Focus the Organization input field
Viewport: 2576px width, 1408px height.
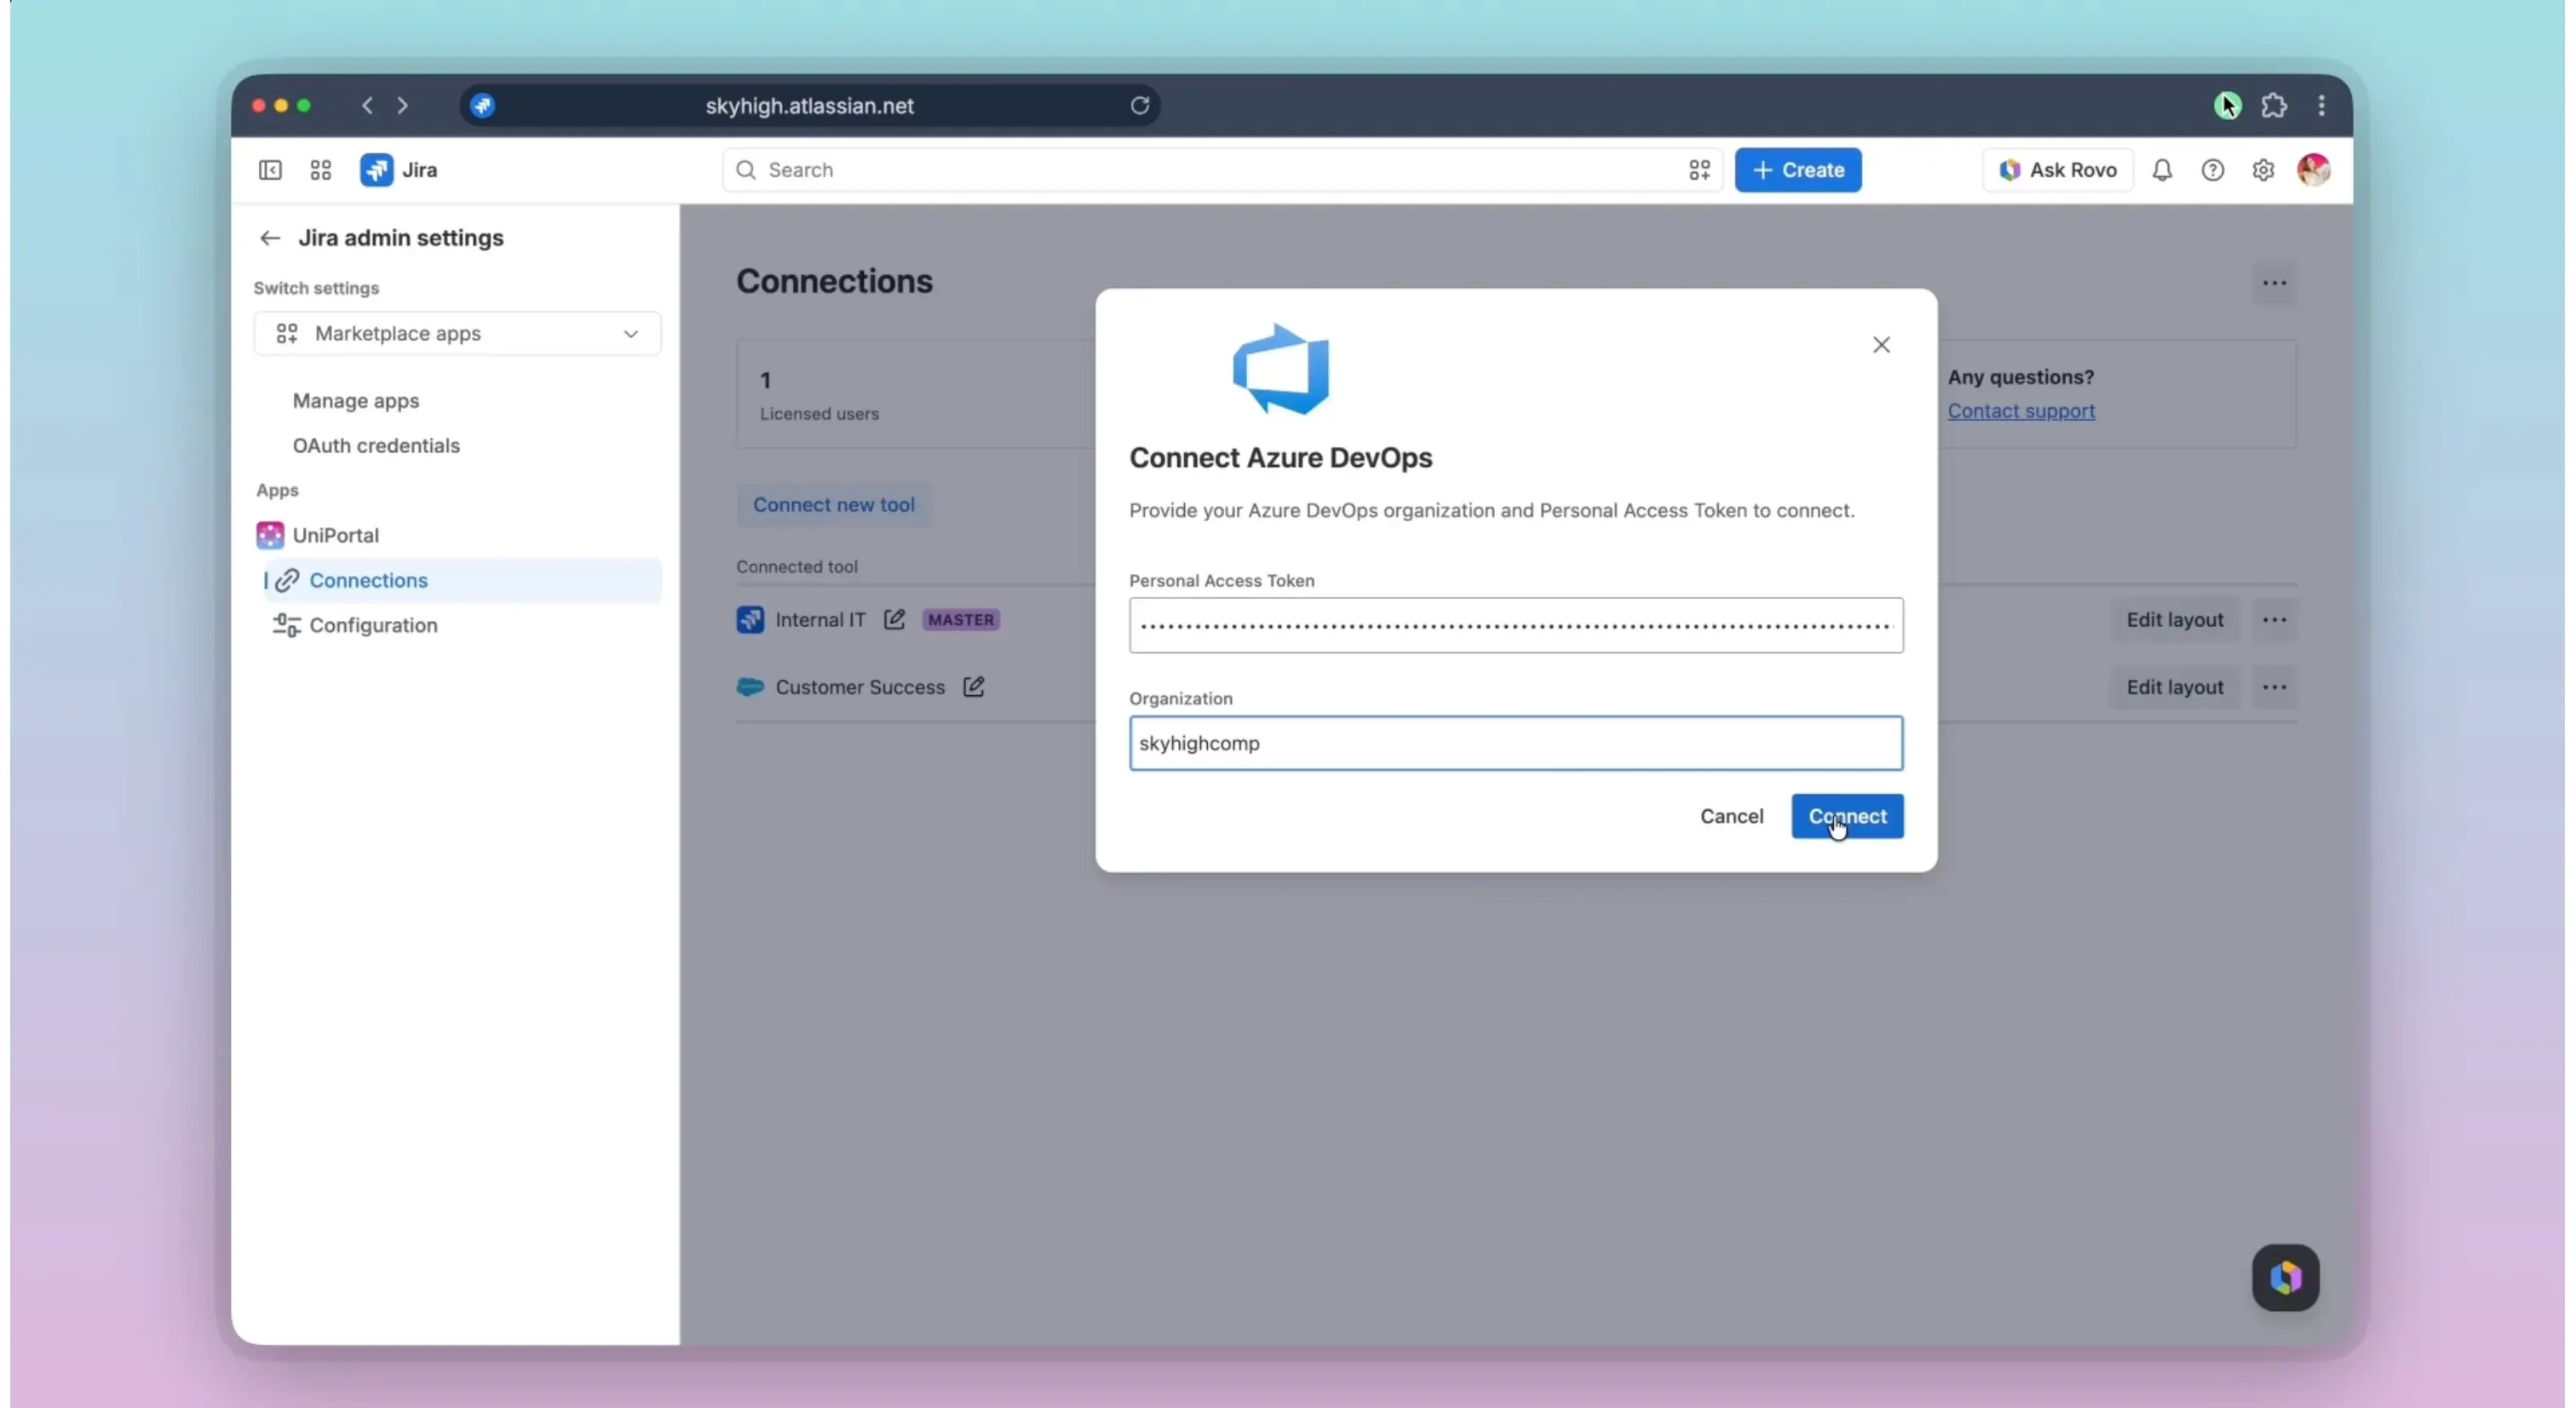coord(1515,743)
